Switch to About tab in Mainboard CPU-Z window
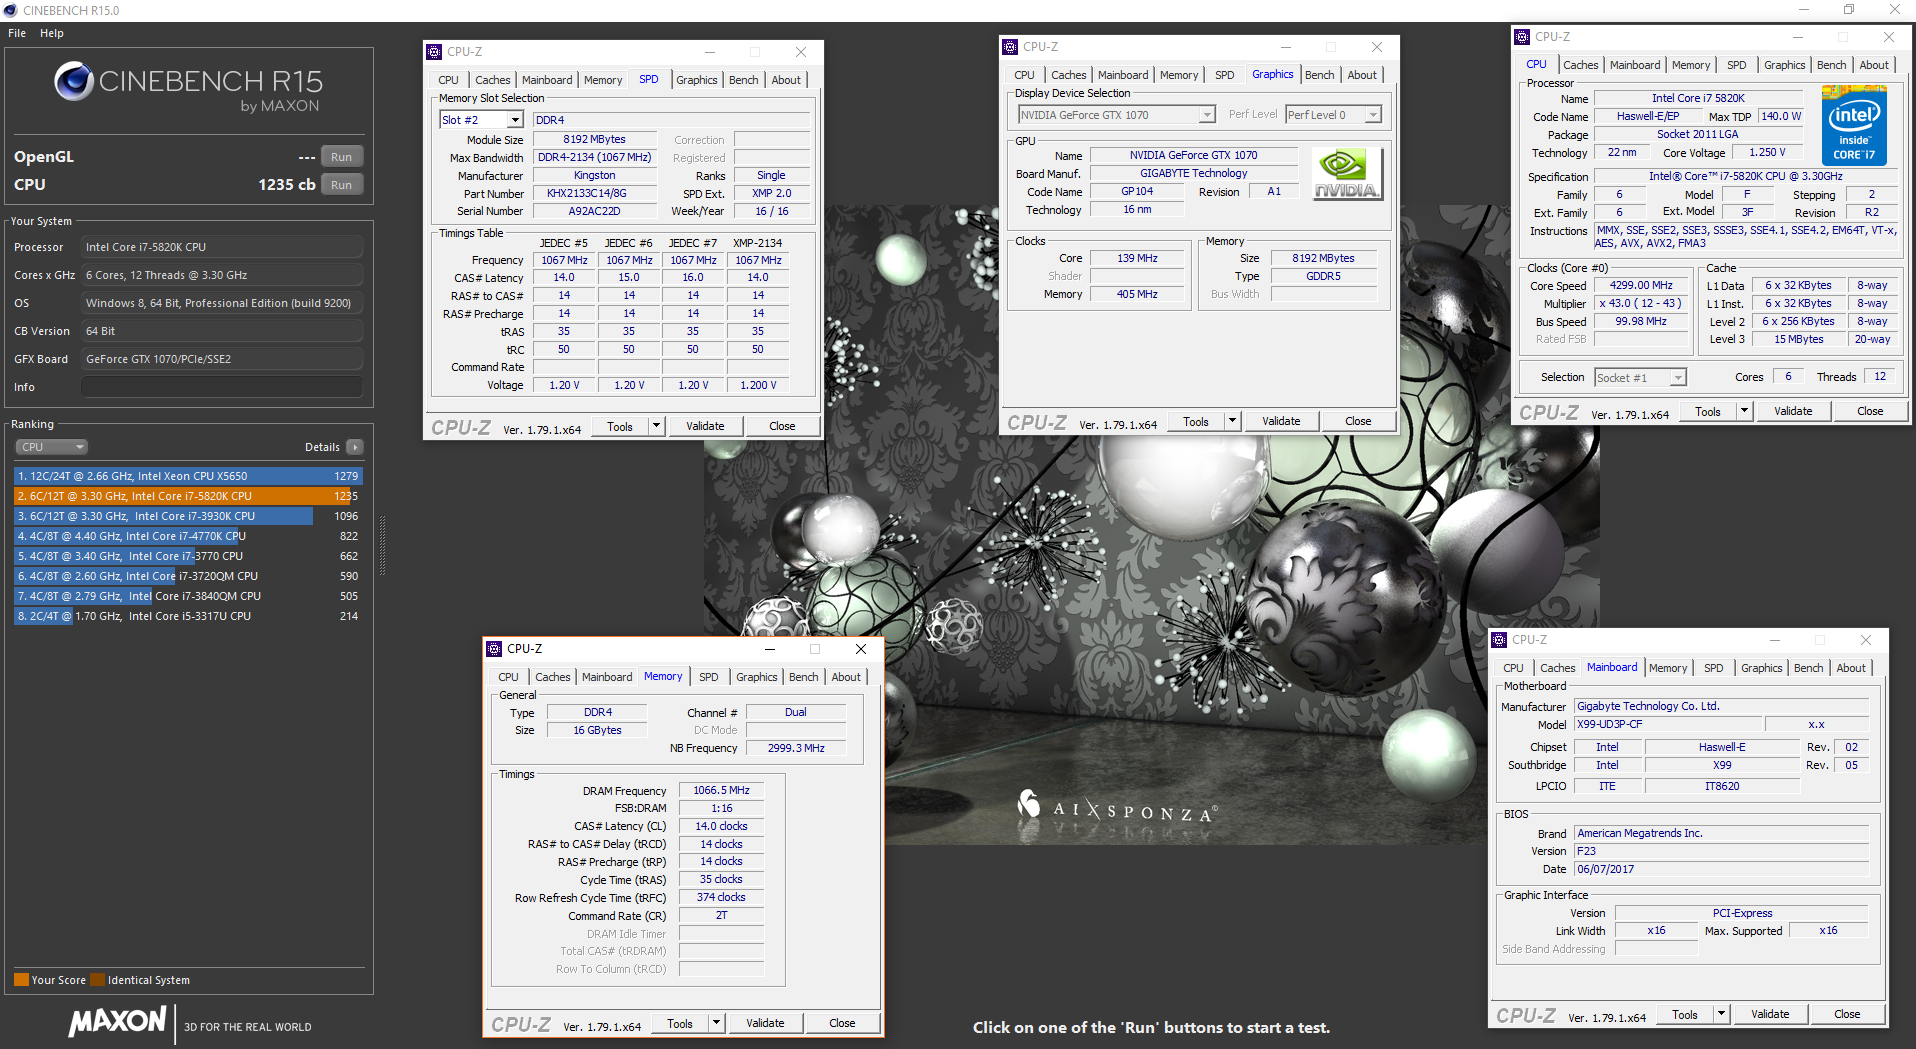The height and width of the screenshot is (1049, 1916). [x=1851, y=668]
